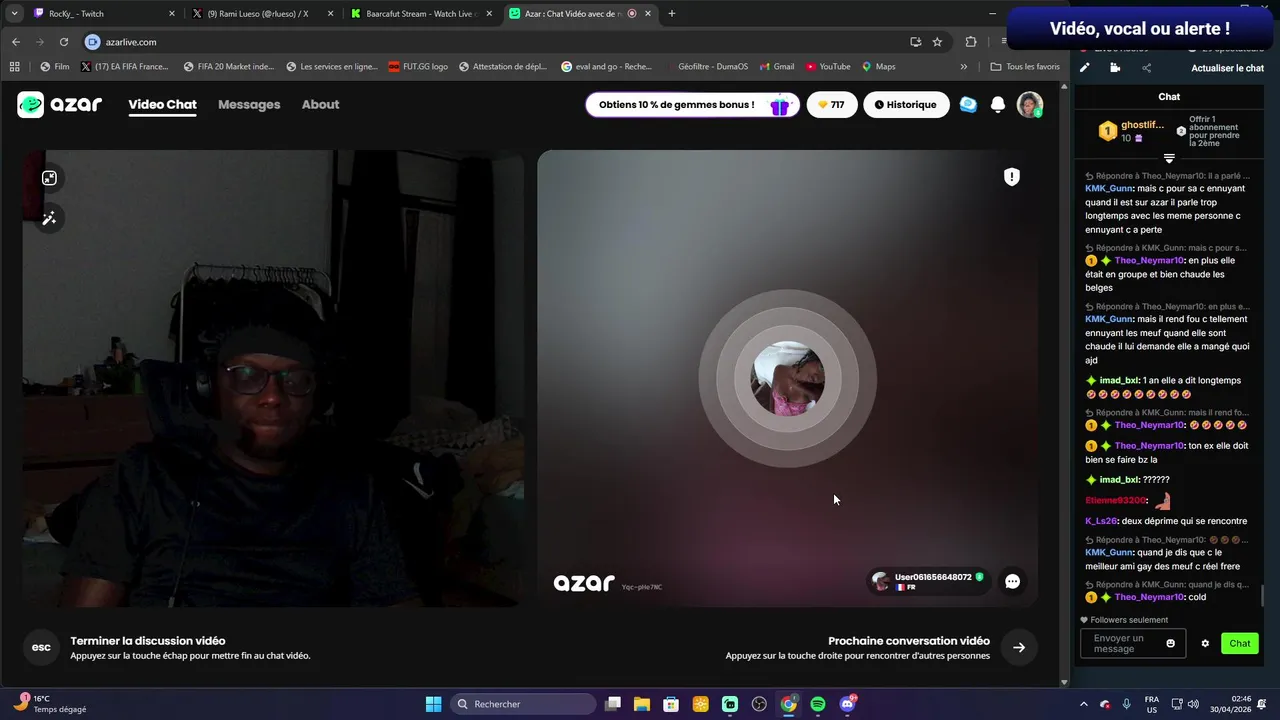Click the resize icon on local video

49,178
